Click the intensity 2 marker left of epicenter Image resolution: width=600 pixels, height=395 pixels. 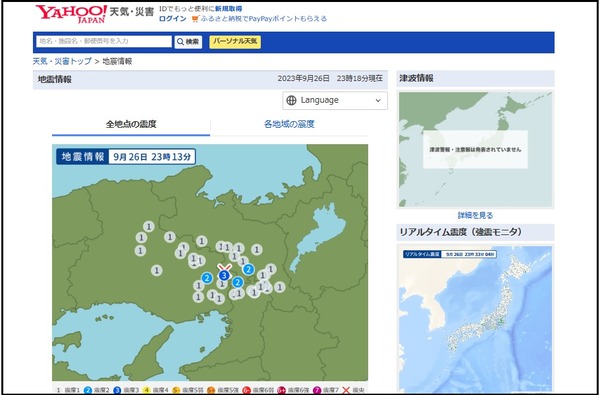(x=207, y=278)
